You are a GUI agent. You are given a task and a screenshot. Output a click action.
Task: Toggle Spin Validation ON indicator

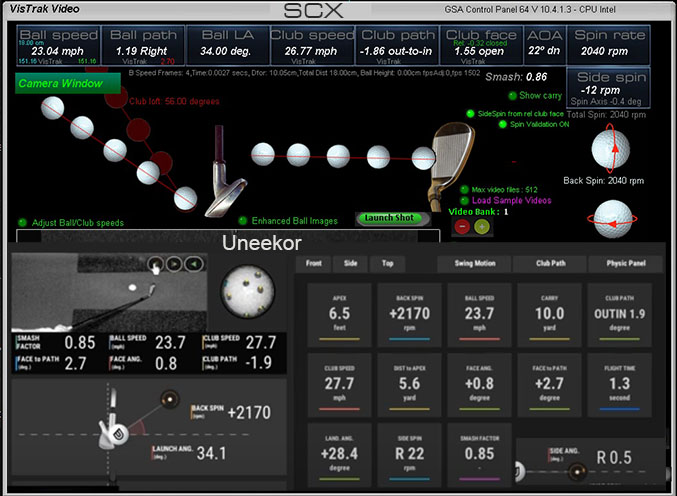click(503, 125)
